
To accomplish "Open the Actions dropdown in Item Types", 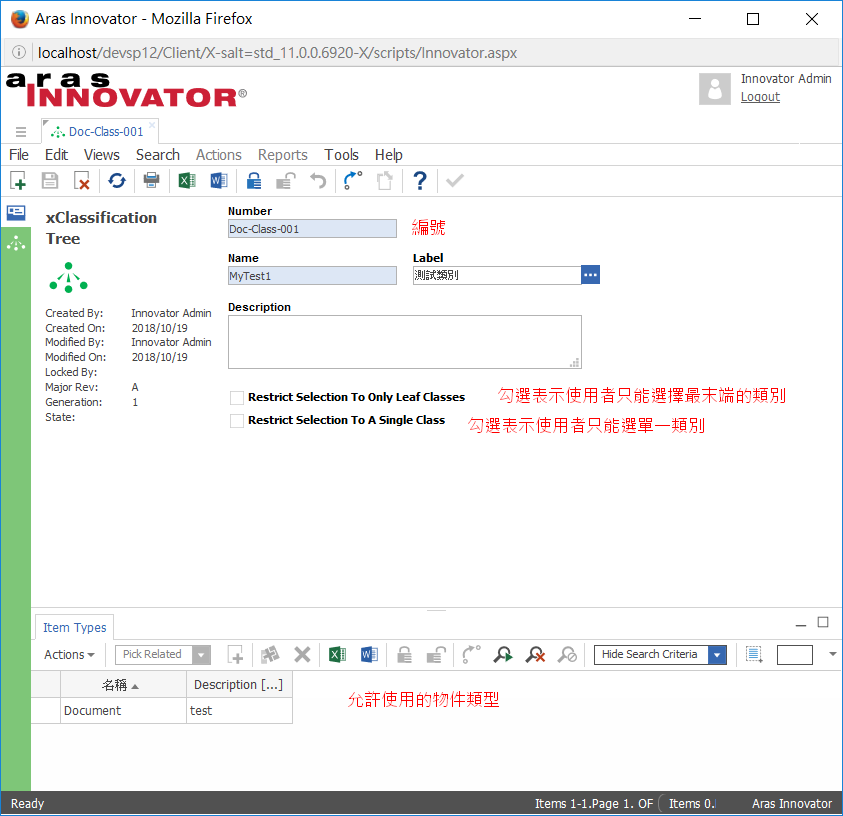I will pyautogui.click(x=69, y=655).
